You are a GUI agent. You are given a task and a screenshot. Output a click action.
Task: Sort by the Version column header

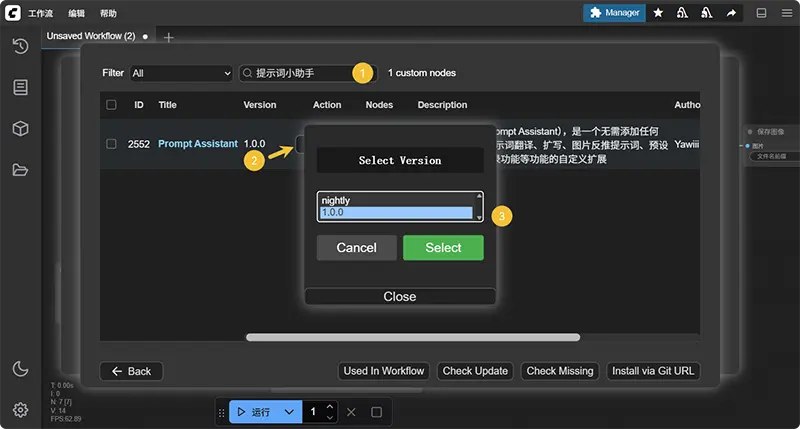(260, 105)
